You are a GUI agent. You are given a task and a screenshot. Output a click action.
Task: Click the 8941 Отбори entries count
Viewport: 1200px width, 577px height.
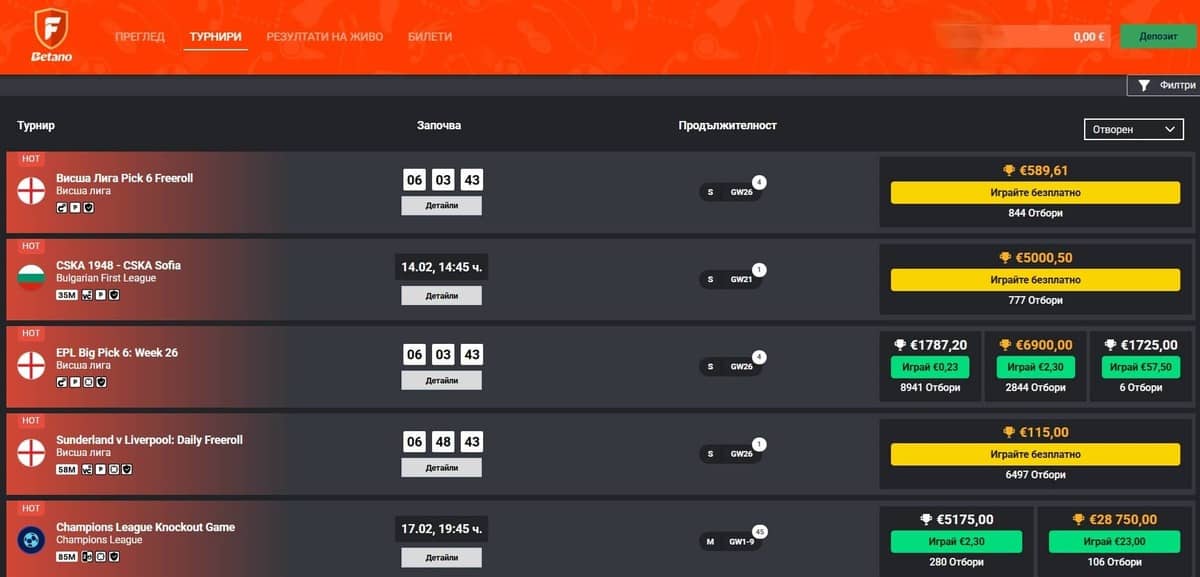(x=930, y=388)
